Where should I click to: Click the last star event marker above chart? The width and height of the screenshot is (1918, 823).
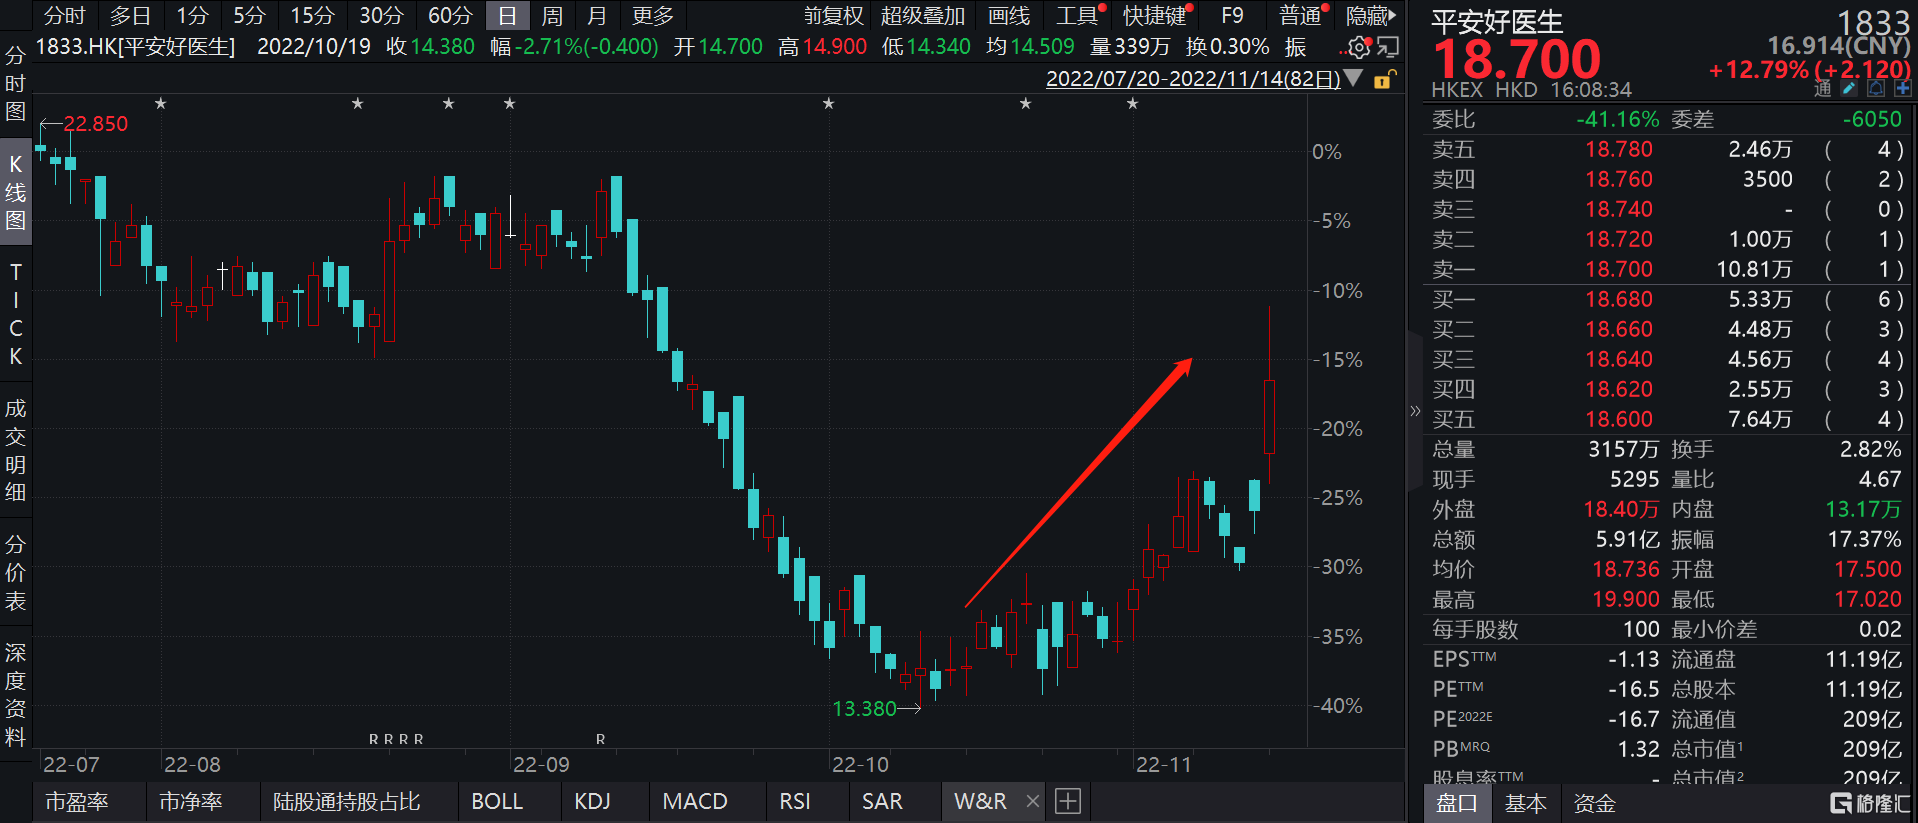(1132, 103)
